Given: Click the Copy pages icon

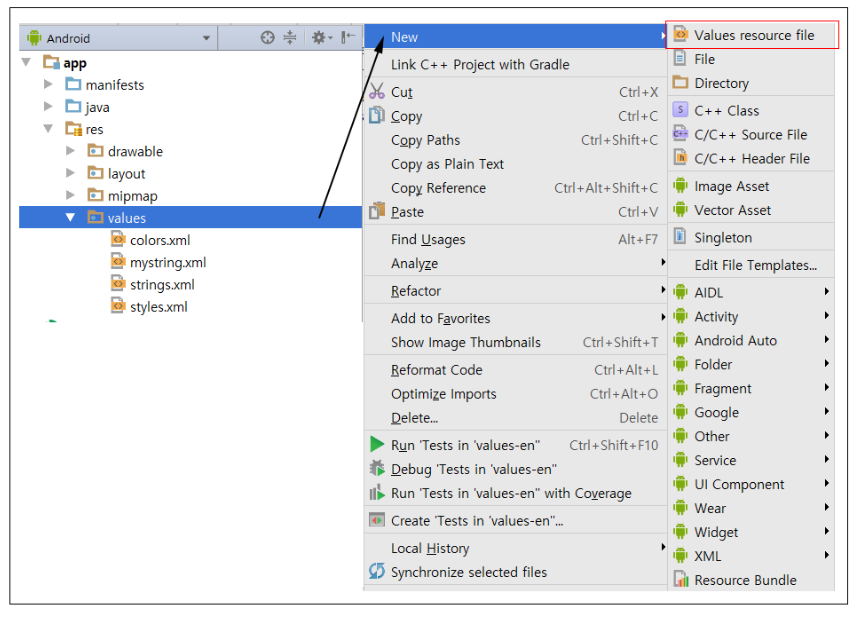Looking at the screenshot, I should (377, 115).
